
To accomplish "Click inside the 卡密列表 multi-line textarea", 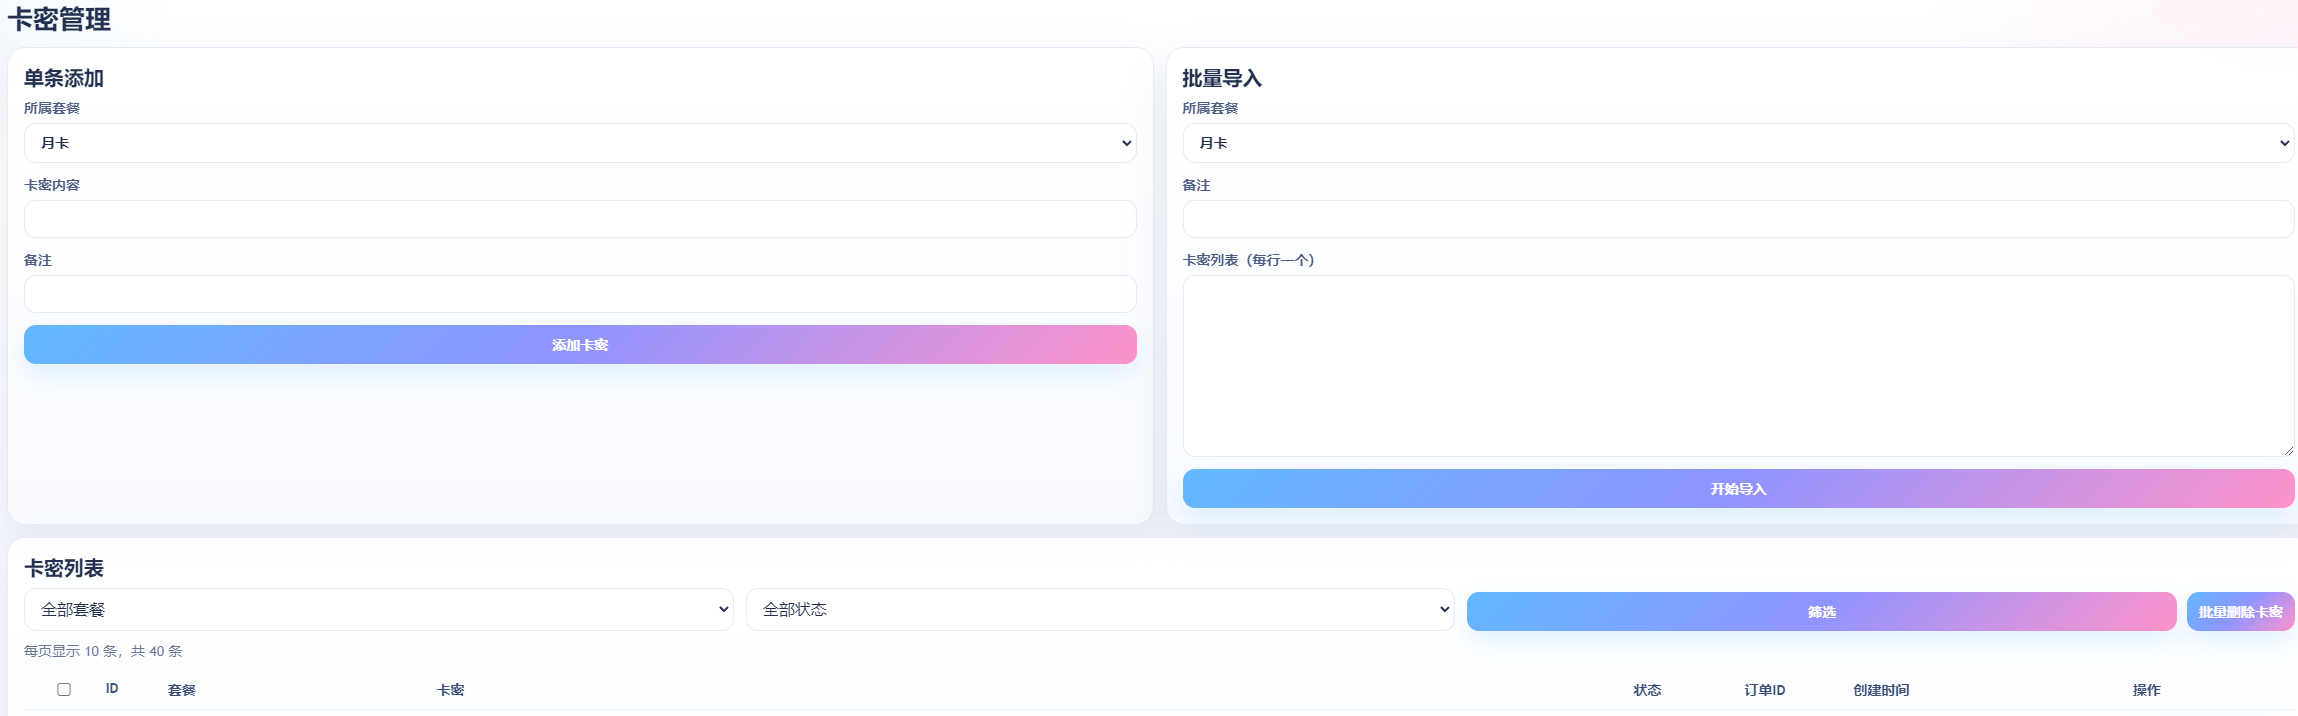I will tap(1738, 366).
